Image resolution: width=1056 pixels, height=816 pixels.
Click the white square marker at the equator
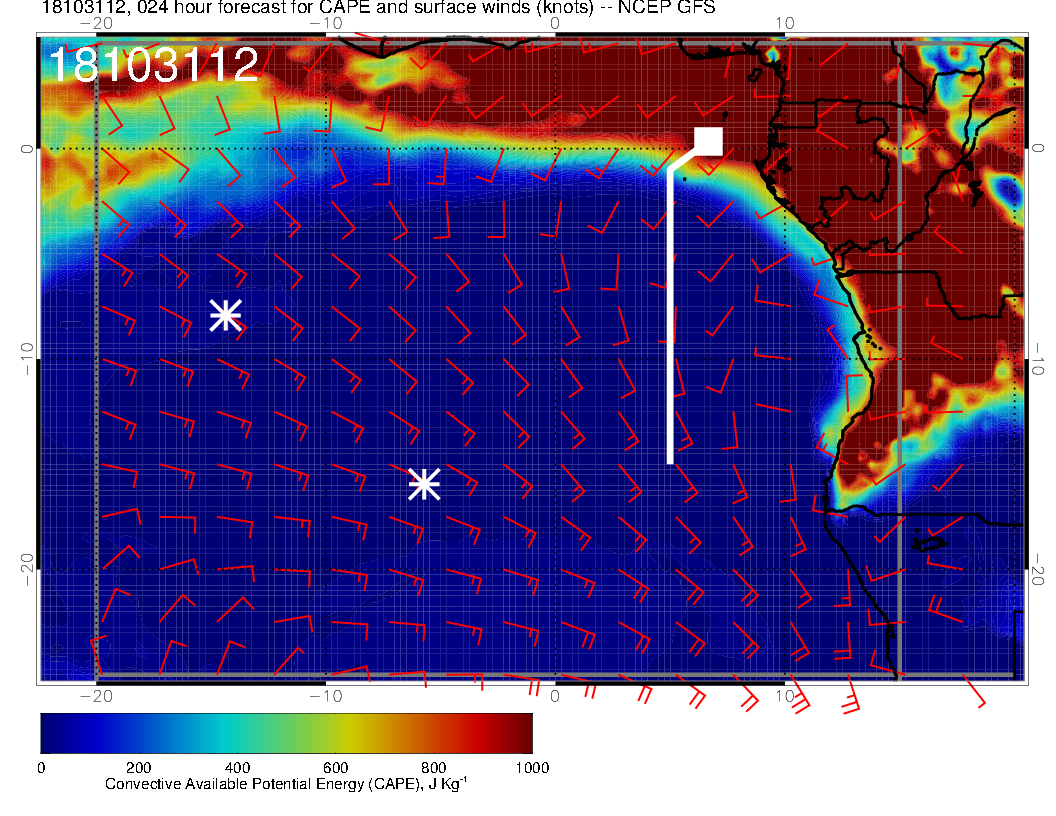click(708, 141)
